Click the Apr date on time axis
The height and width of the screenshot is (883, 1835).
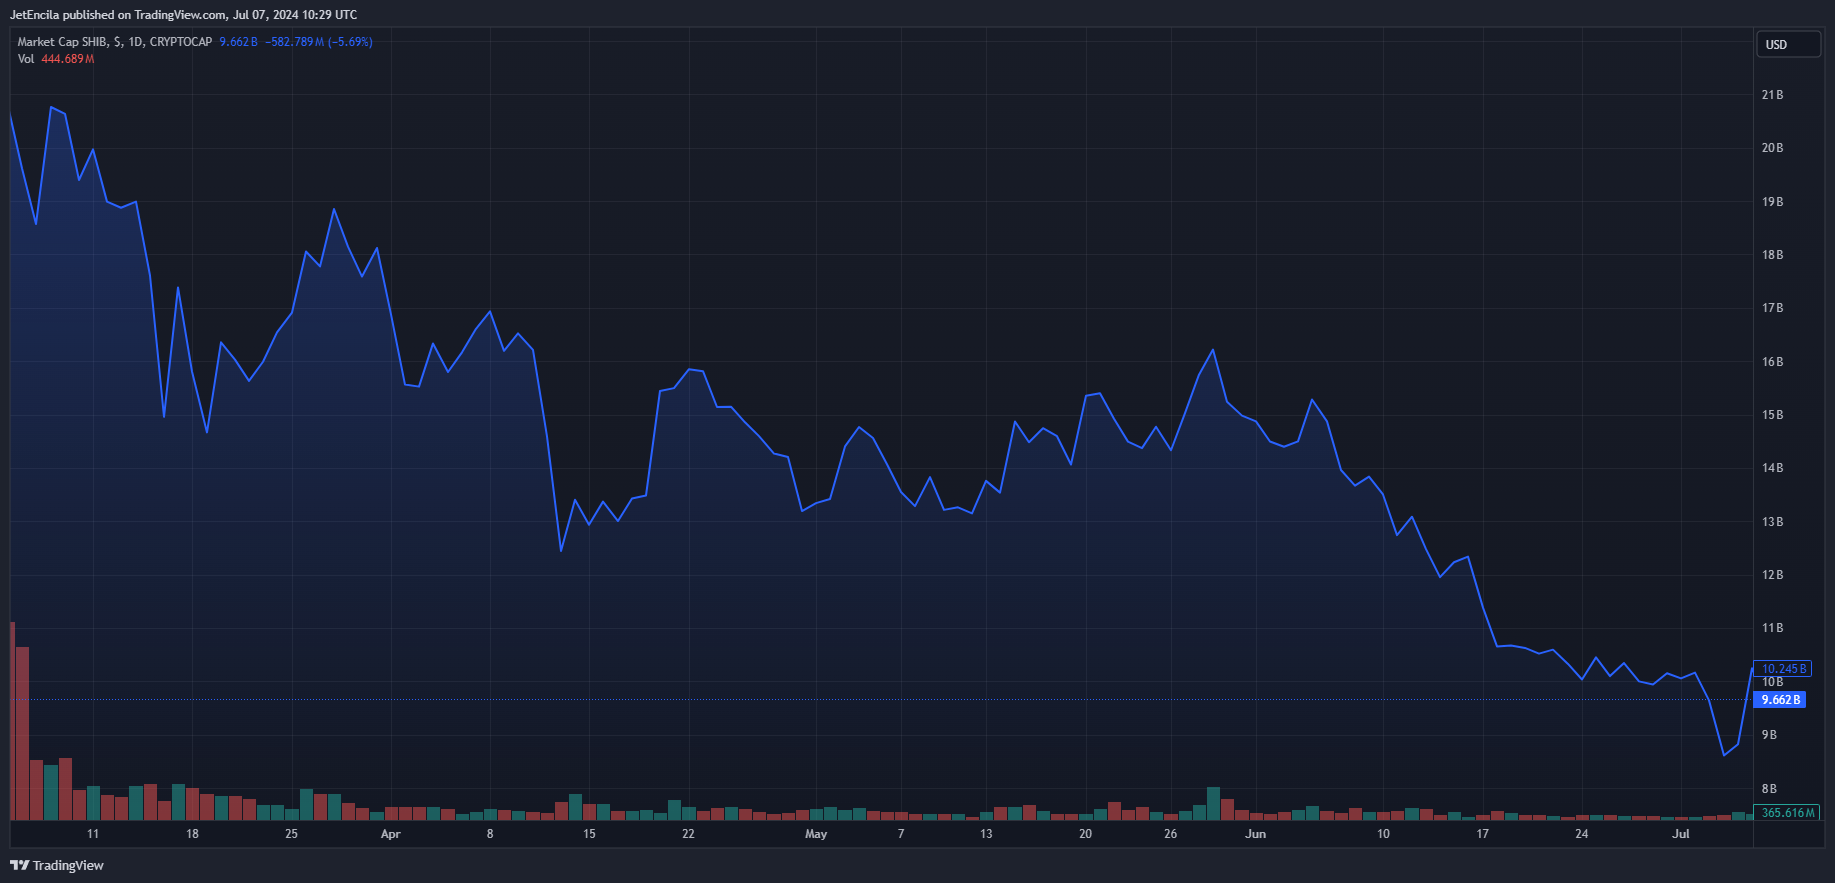(390, 834)
